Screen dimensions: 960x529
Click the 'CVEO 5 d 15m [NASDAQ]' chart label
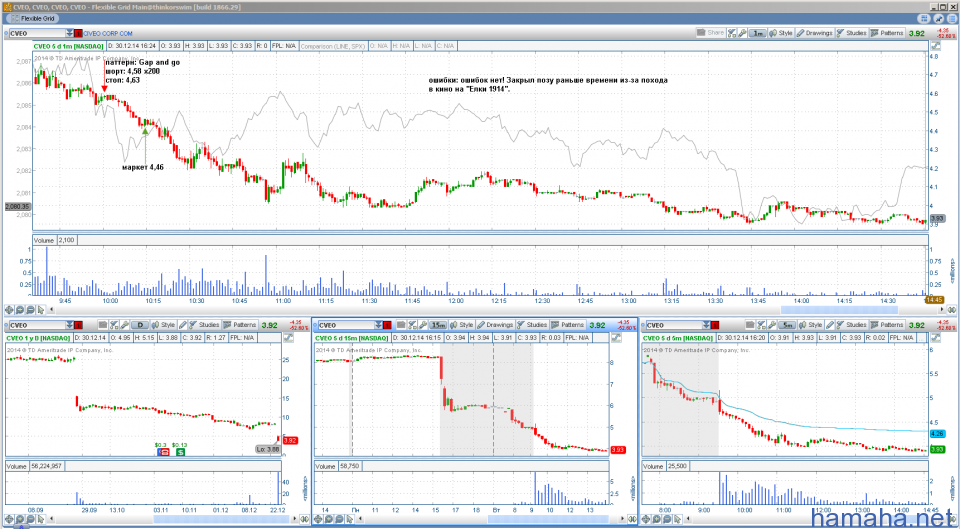[352, 338]
